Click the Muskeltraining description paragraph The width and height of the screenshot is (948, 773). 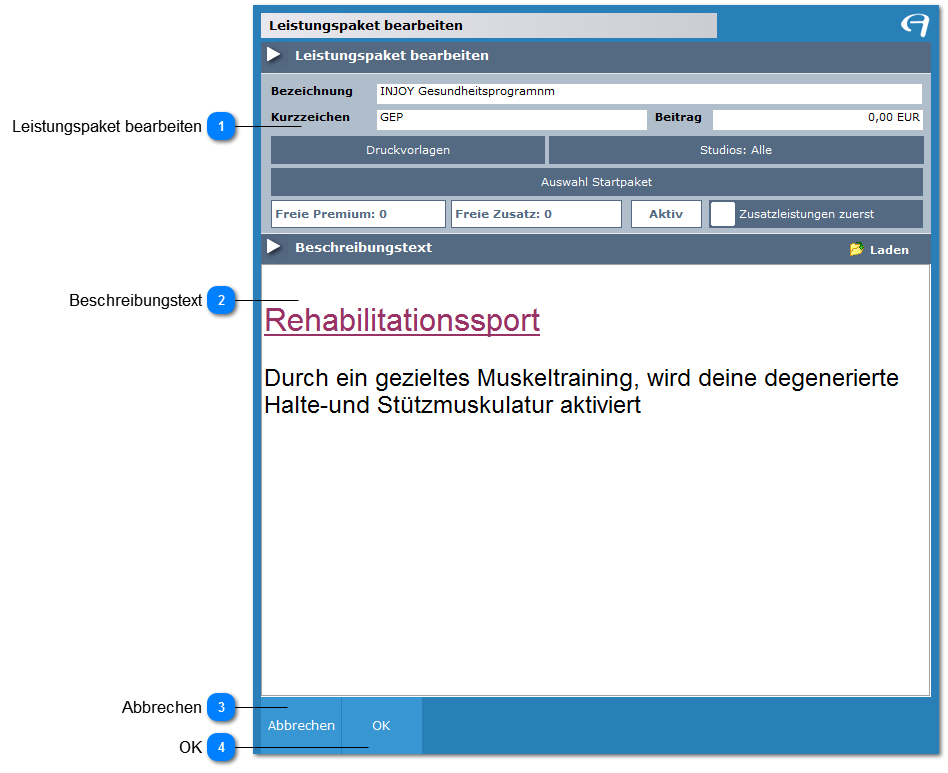click(x=581, y=391)
